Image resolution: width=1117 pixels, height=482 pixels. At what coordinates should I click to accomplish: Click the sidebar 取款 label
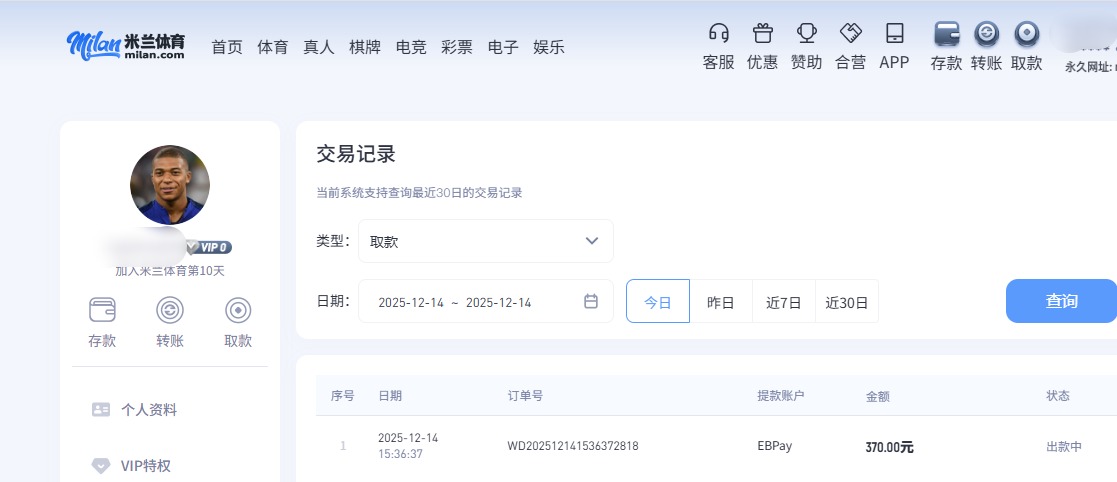(238, 341)
